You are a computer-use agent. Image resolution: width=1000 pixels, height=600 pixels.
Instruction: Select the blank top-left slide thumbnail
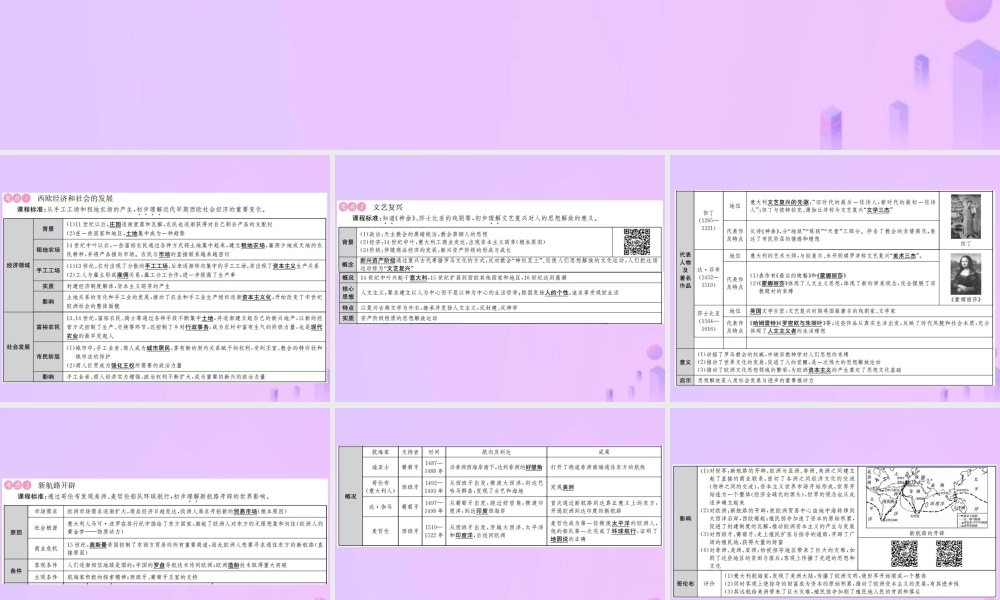tap(165, 75)
